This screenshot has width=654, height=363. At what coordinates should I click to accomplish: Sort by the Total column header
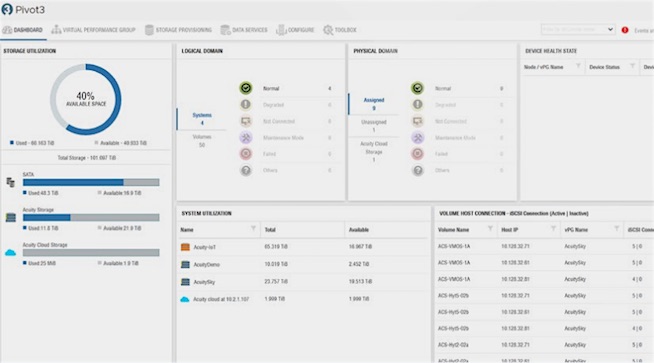tap(270, 230)
